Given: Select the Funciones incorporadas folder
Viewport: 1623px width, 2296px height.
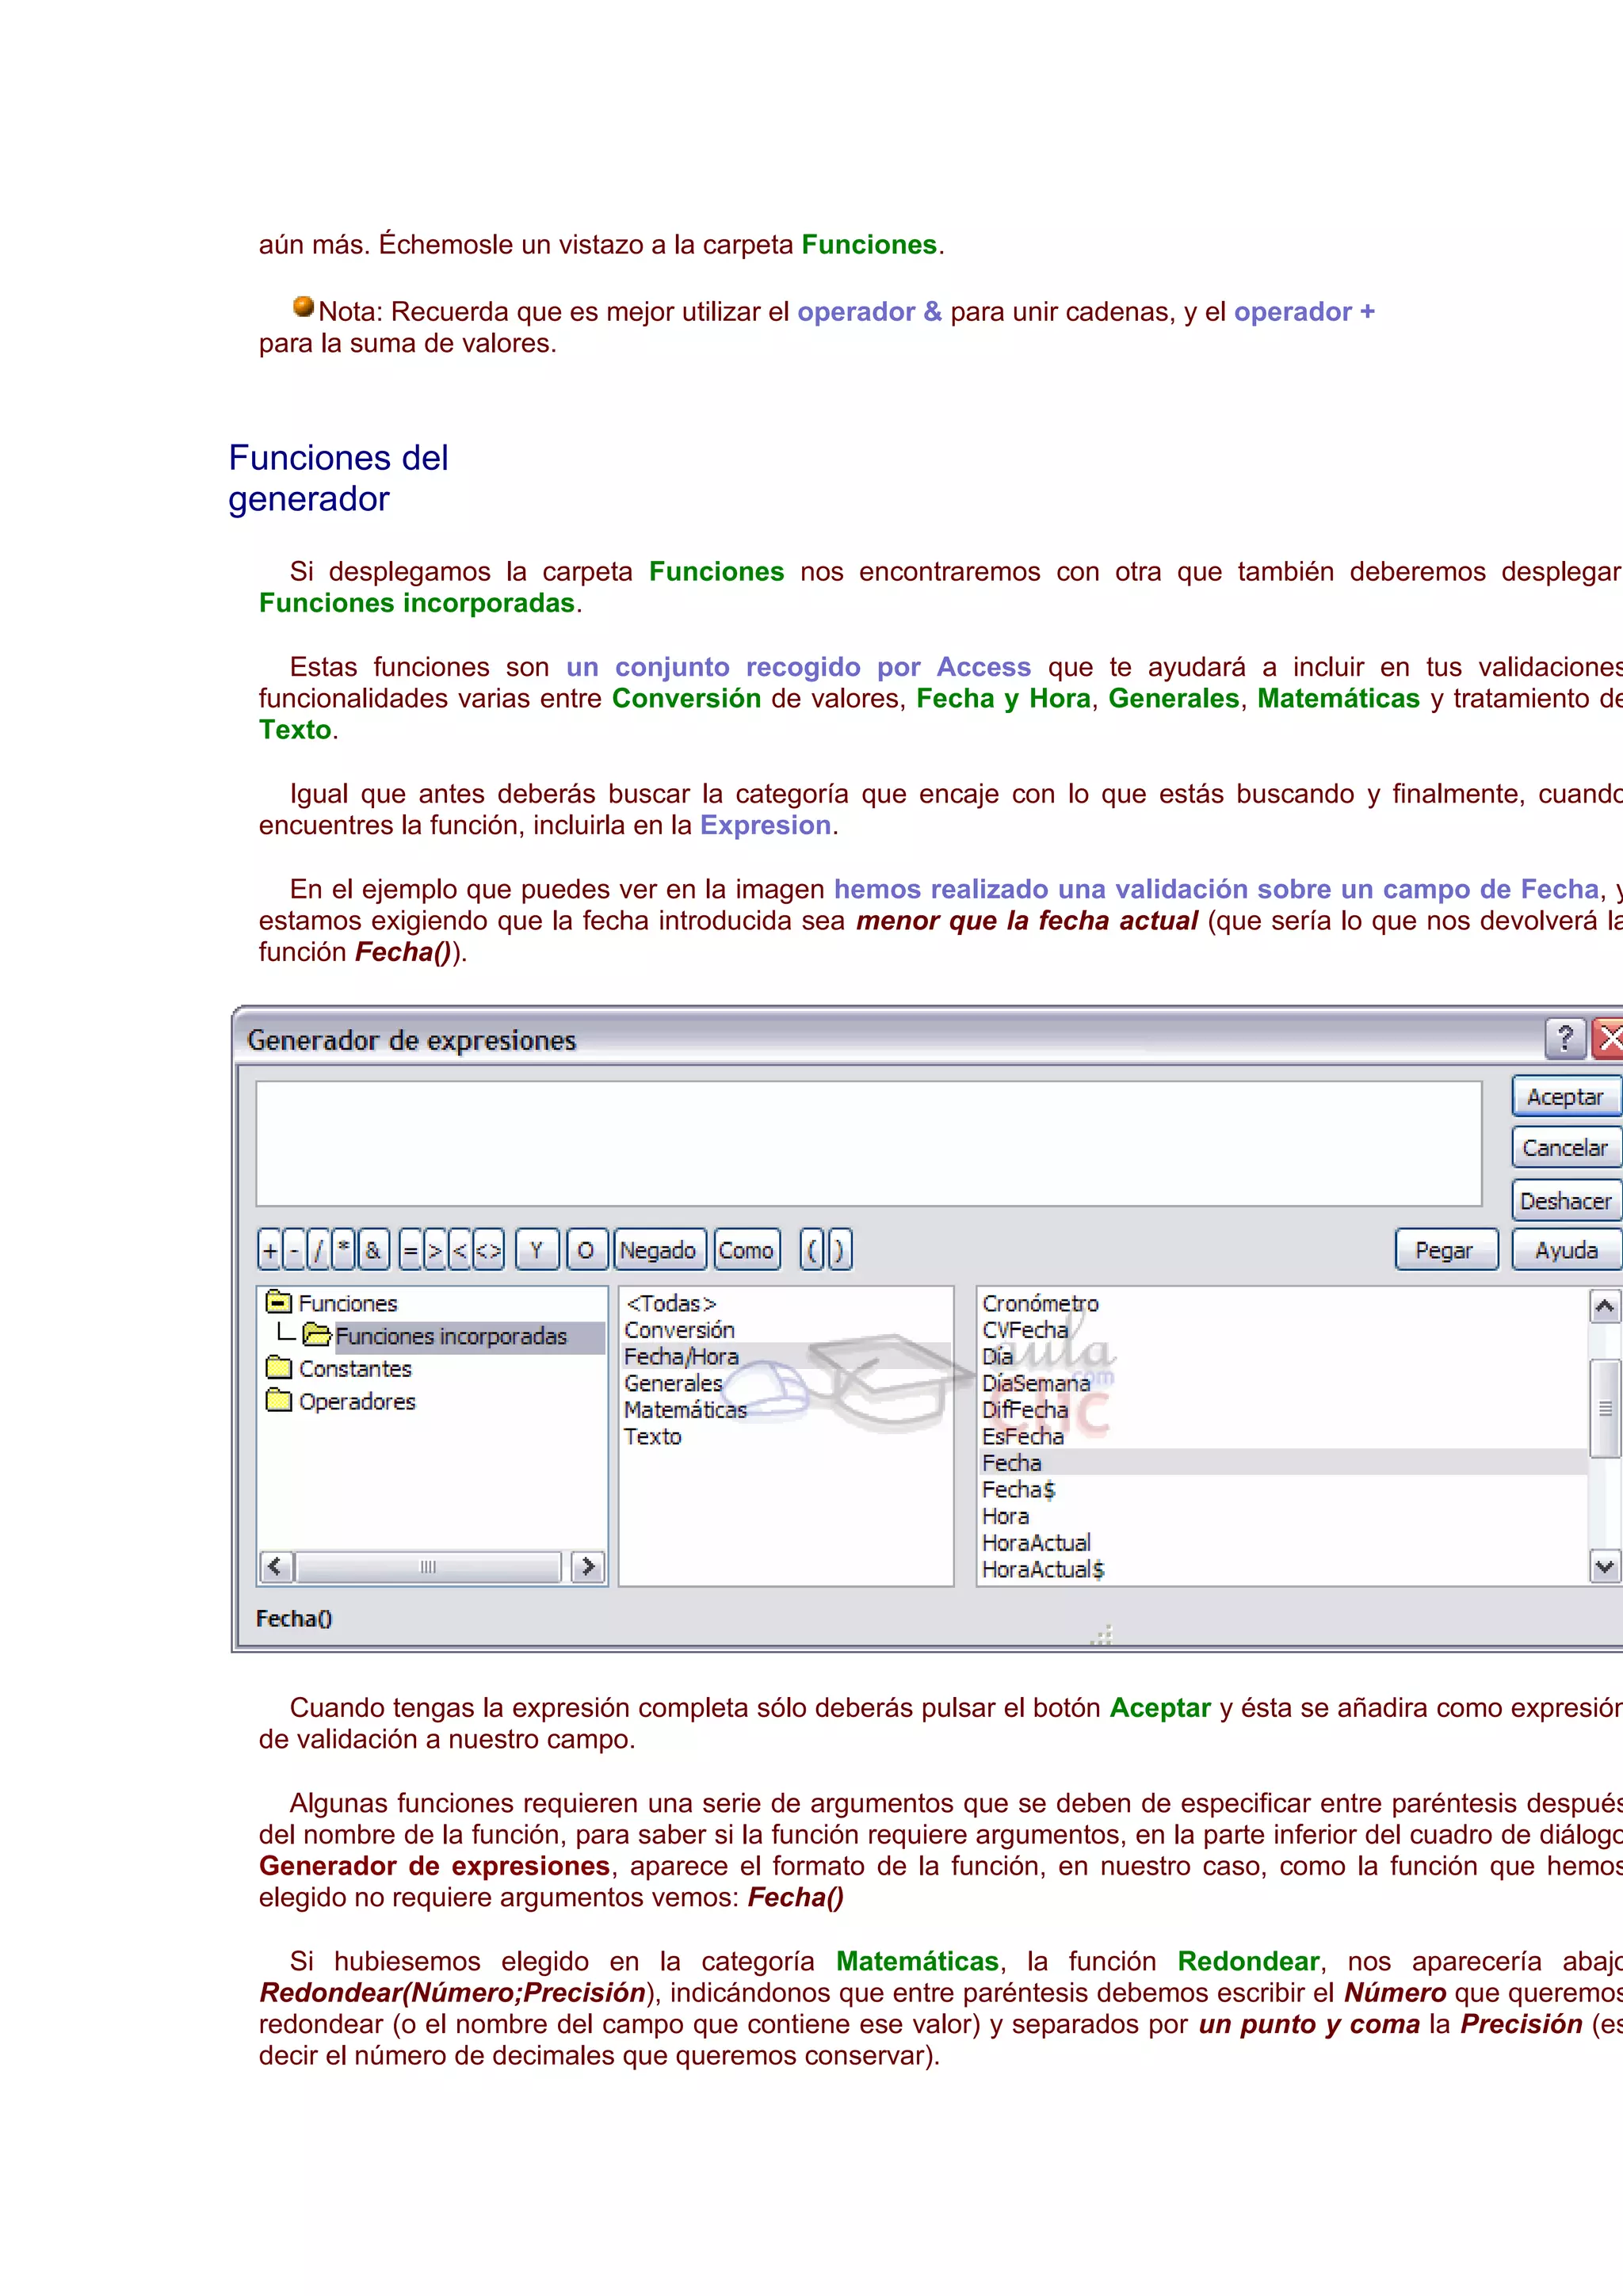Looking at the screenshot, I should (450, 1336).
